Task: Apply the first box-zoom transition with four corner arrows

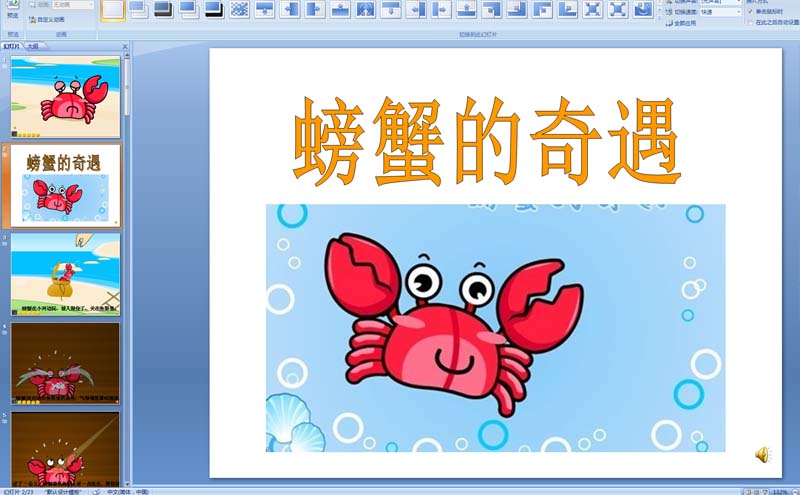Action: 593,10
